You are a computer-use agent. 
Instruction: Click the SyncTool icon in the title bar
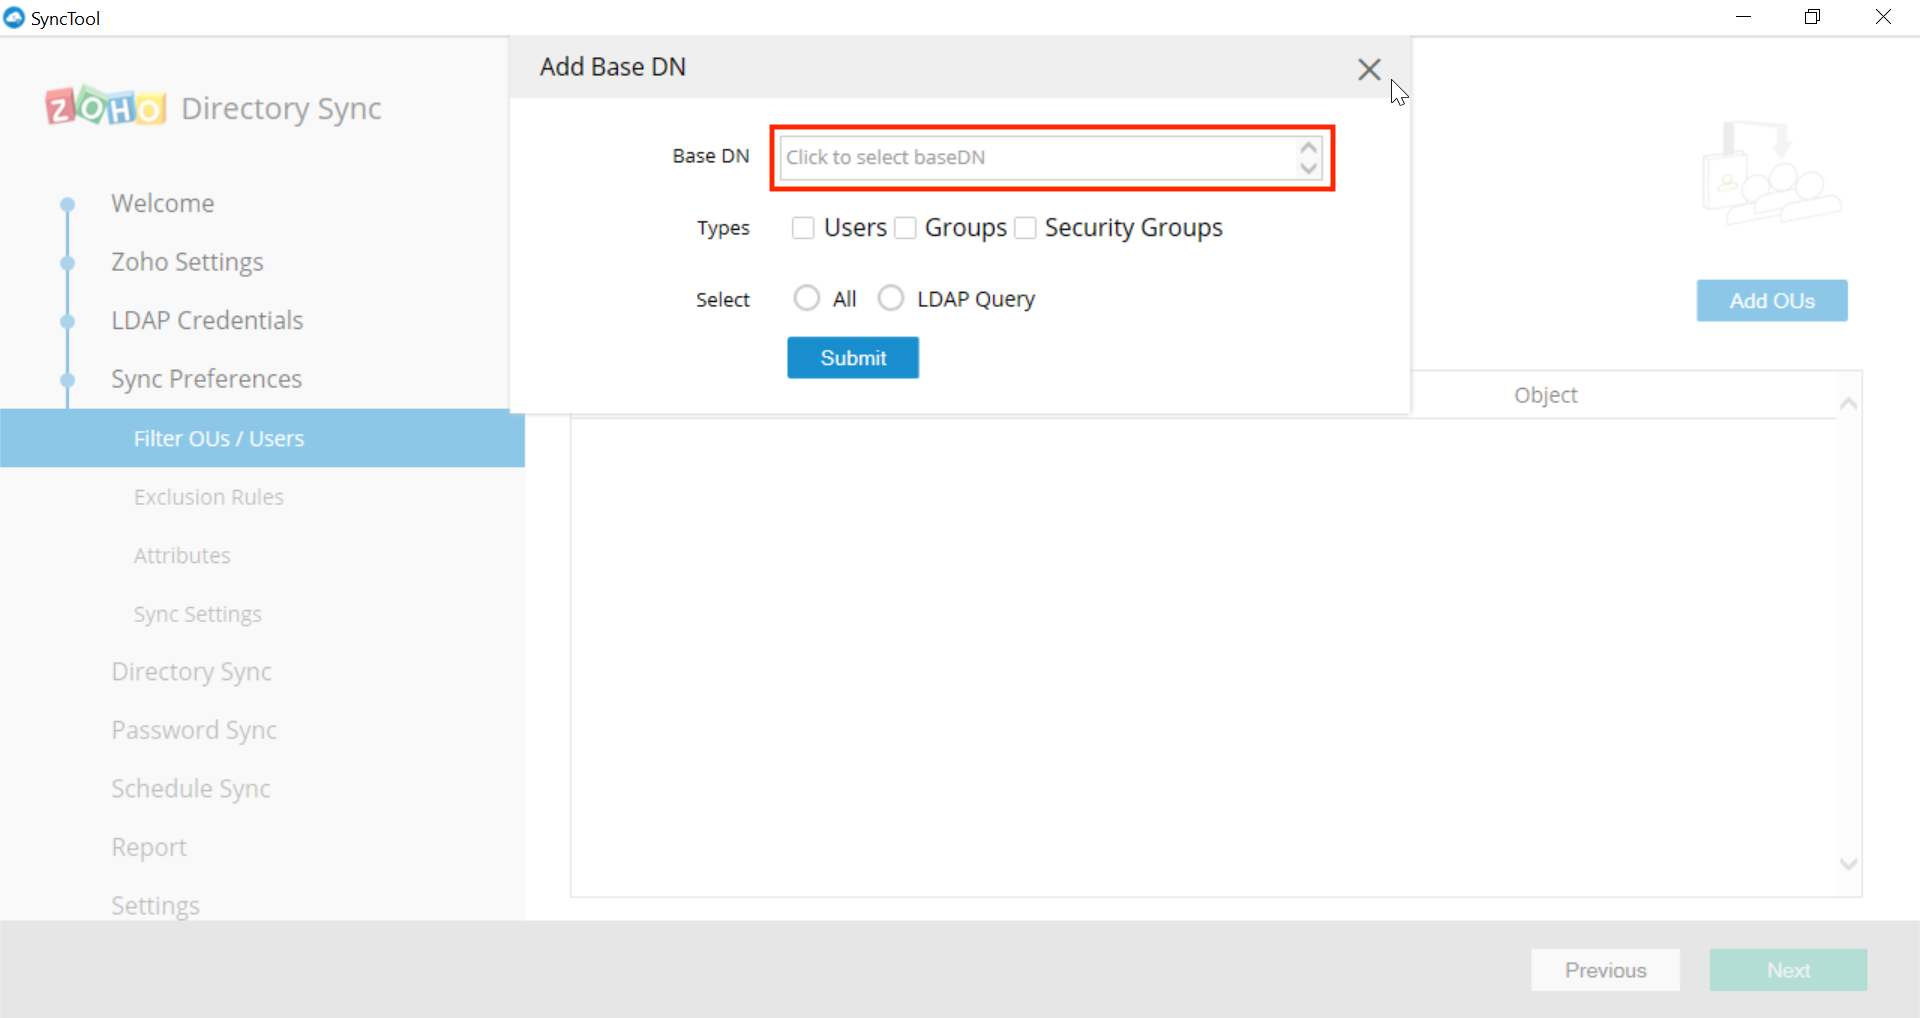(13, 17)
